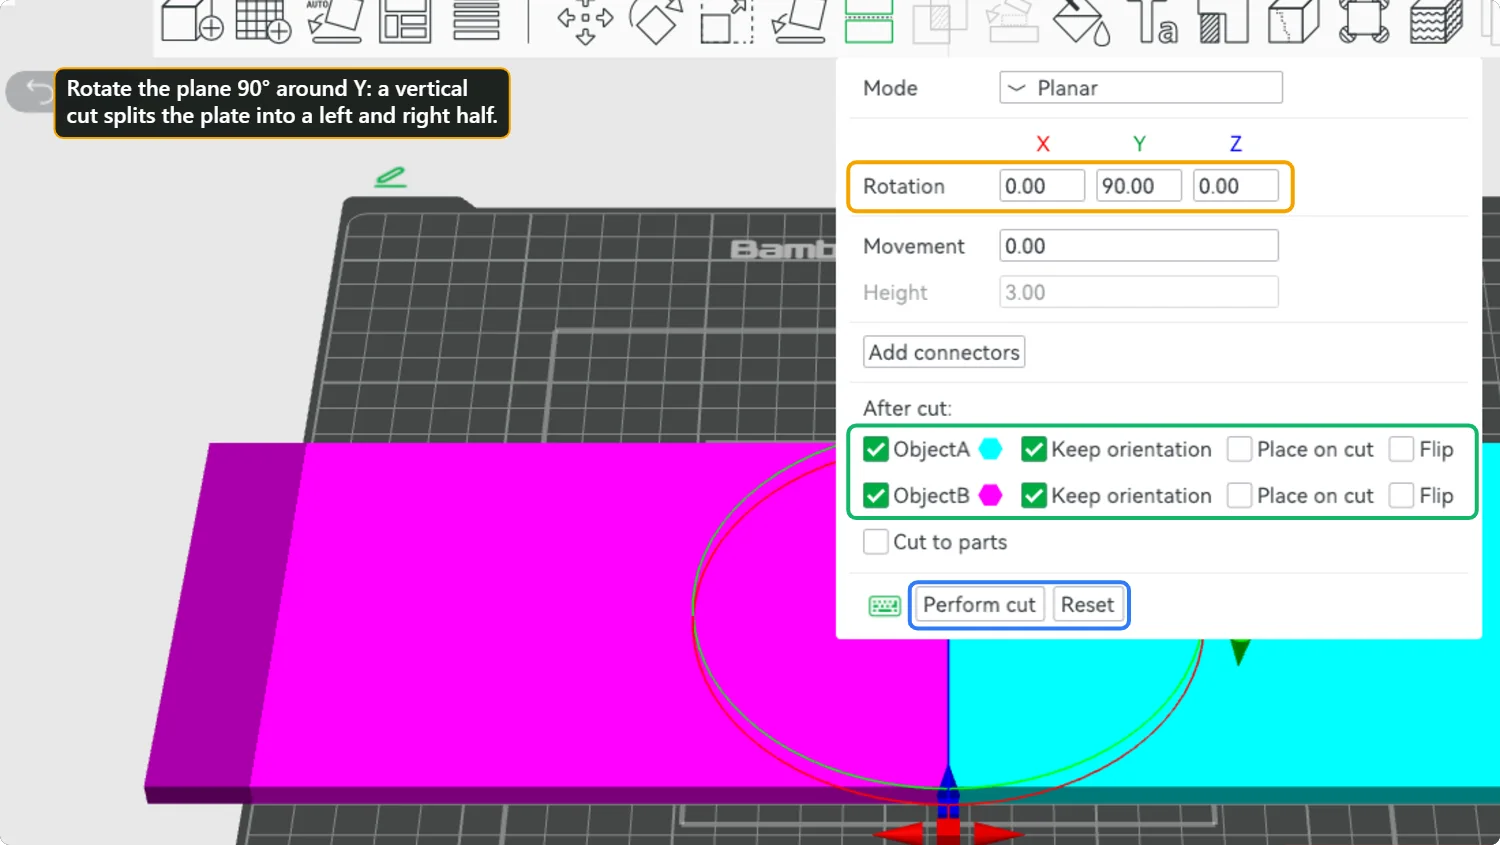The width and height of the screenshot is (1500, 845).
Task: Click the red X axis label
Action: click(x=1043, y=144)
